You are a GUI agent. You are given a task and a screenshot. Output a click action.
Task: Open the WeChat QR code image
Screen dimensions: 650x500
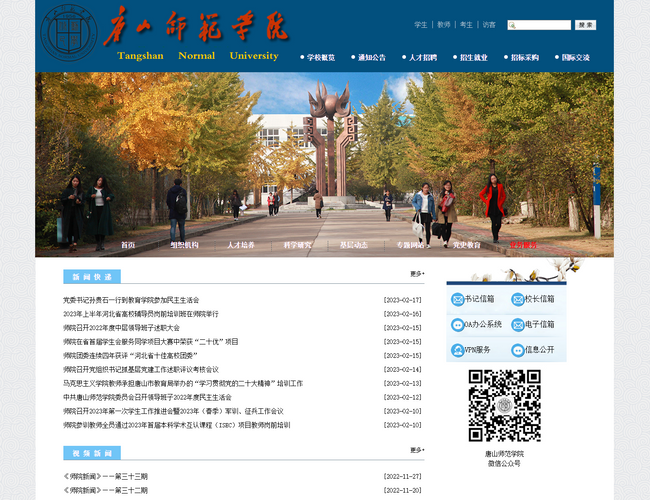pyautogui.click(x=504, y=405)
